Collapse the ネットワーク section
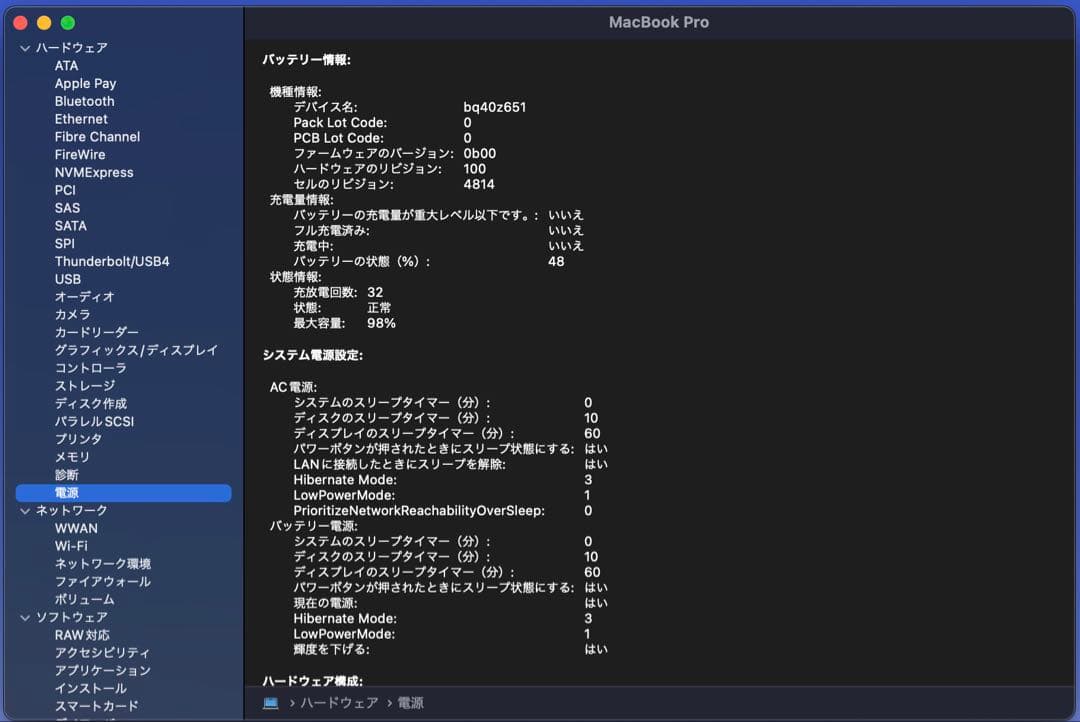 coord(22,510)
